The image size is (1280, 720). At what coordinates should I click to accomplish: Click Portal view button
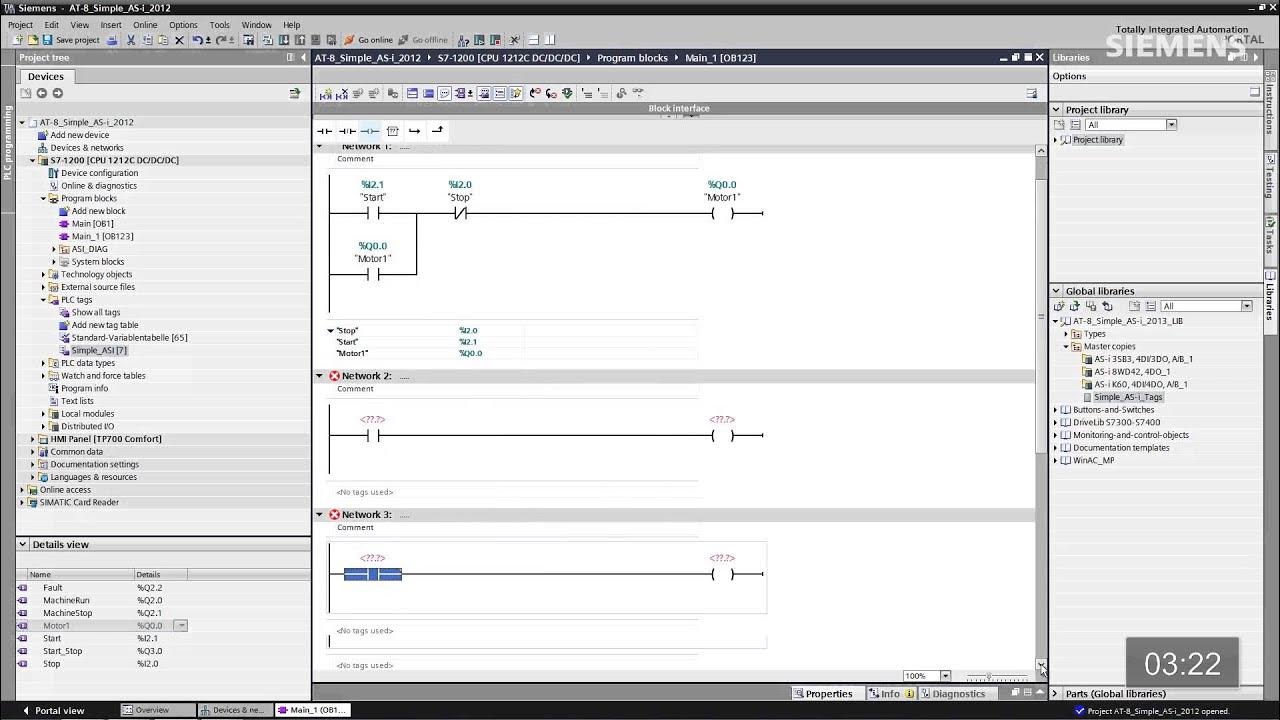[x=52, y=711]
